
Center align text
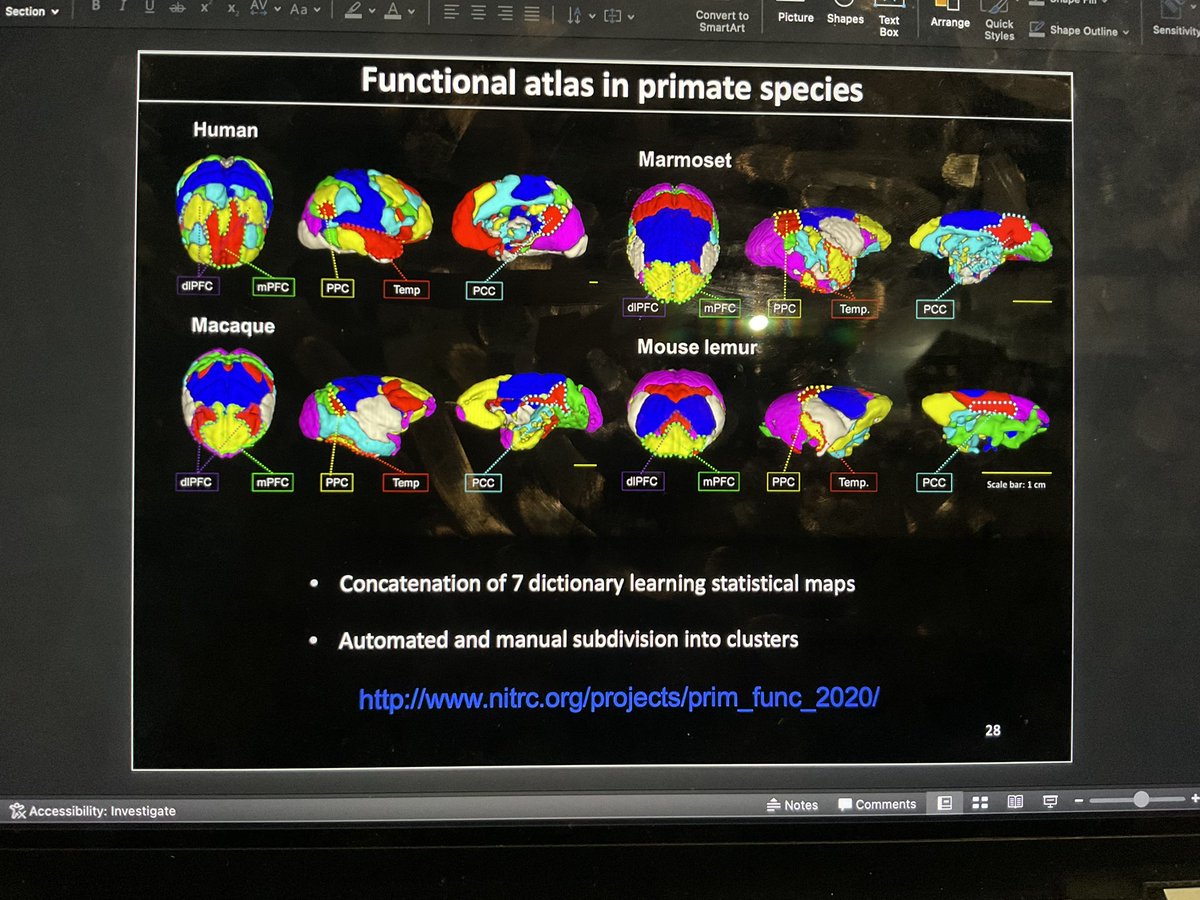(479, 13)
